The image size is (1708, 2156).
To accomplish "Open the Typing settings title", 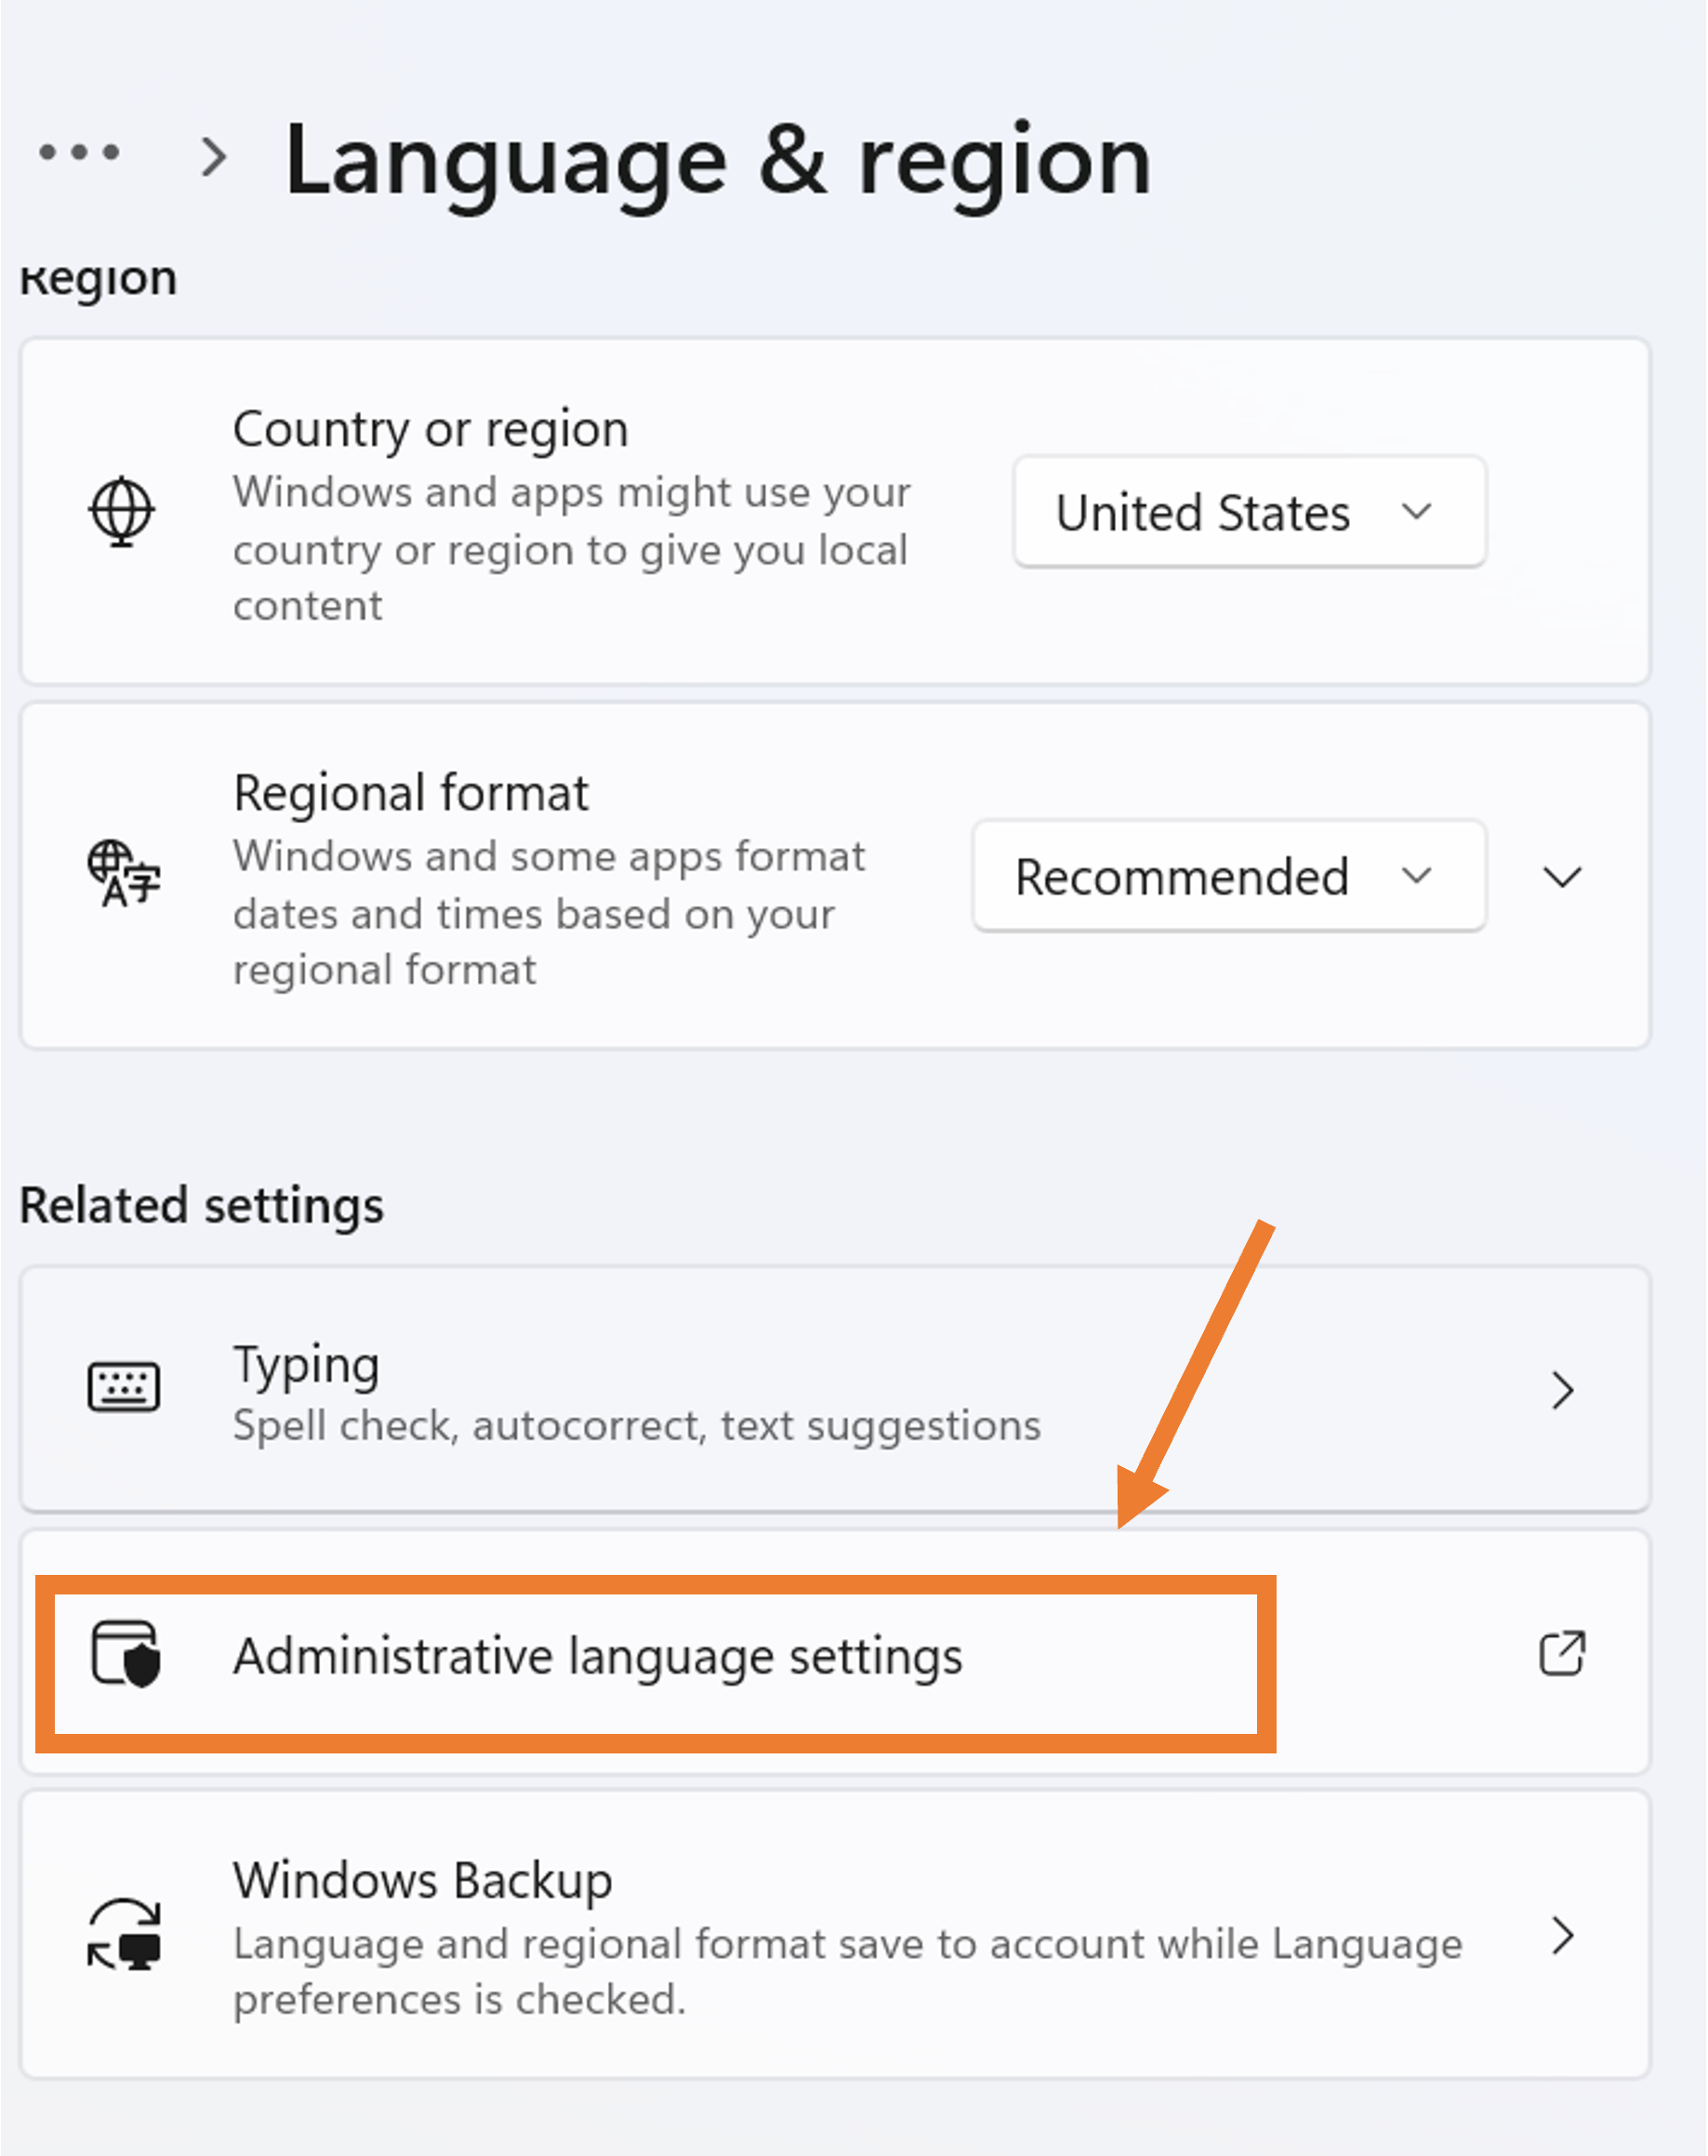I will tap(306, 1364).
